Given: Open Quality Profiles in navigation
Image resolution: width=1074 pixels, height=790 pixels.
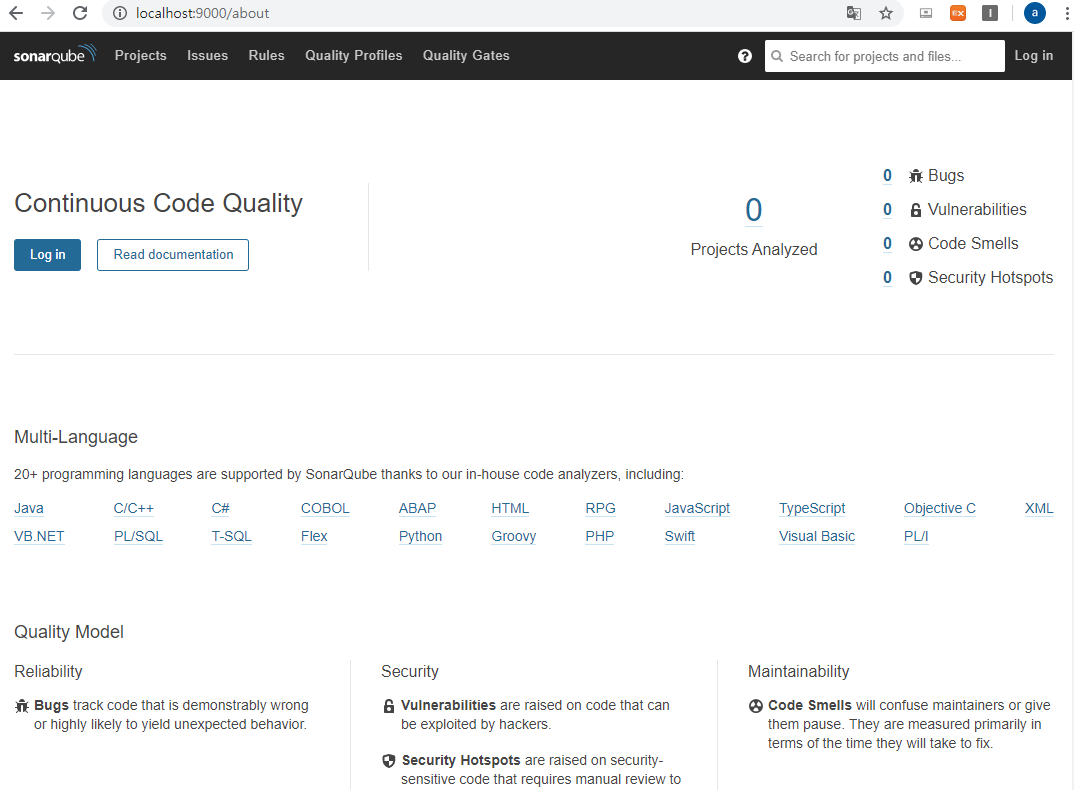Looking at the screenshot, I should coord(353,55).
